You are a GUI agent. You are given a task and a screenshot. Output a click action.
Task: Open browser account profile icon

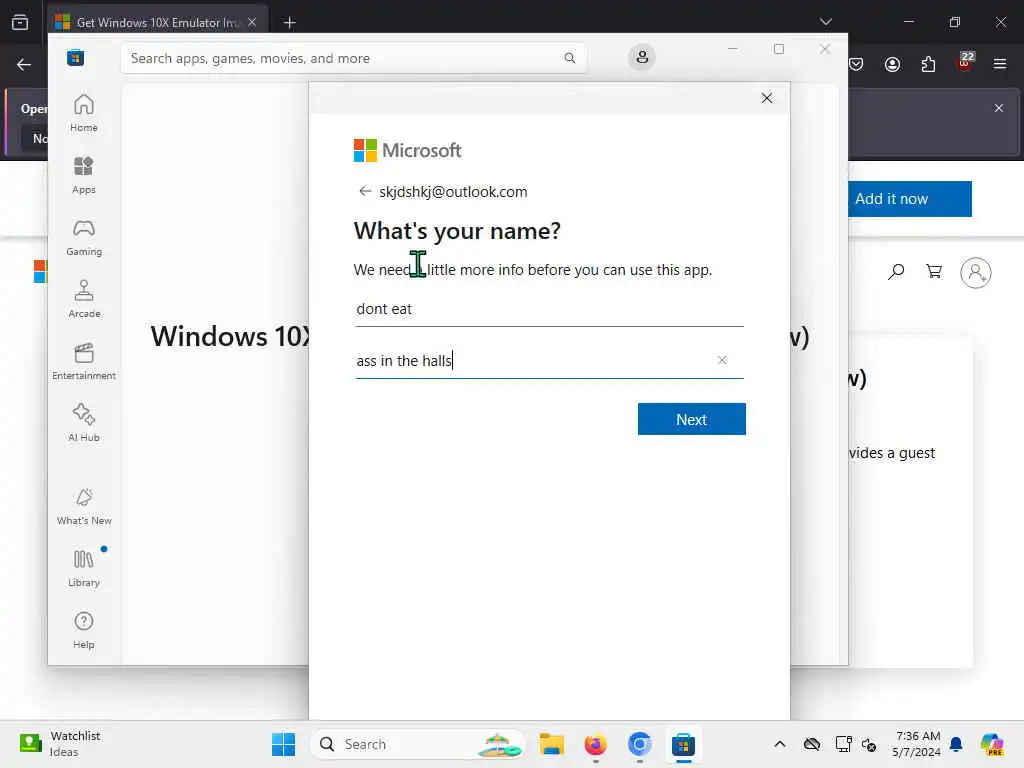892,64
